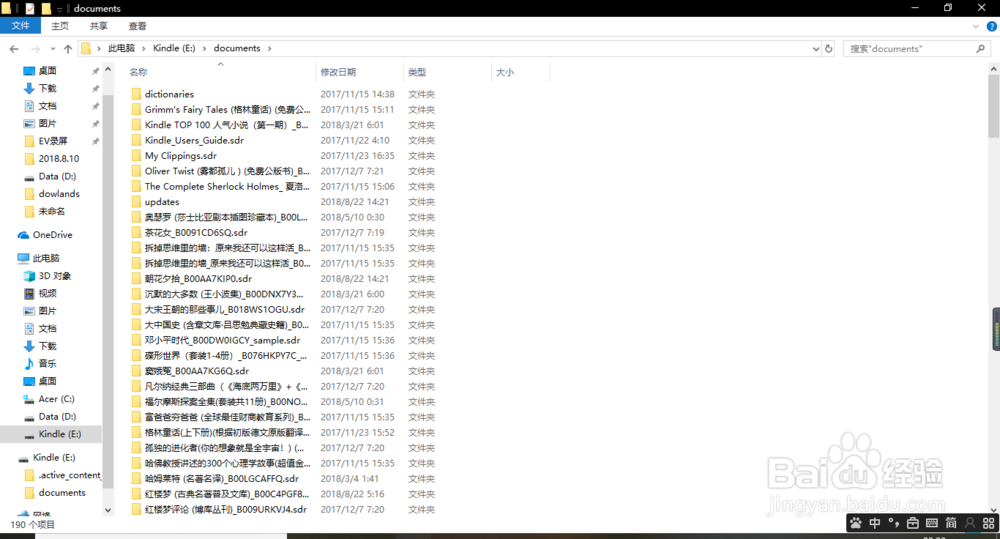Switch to the 主页 ribbon tab

pyautogui.click(x=60, y=26)
